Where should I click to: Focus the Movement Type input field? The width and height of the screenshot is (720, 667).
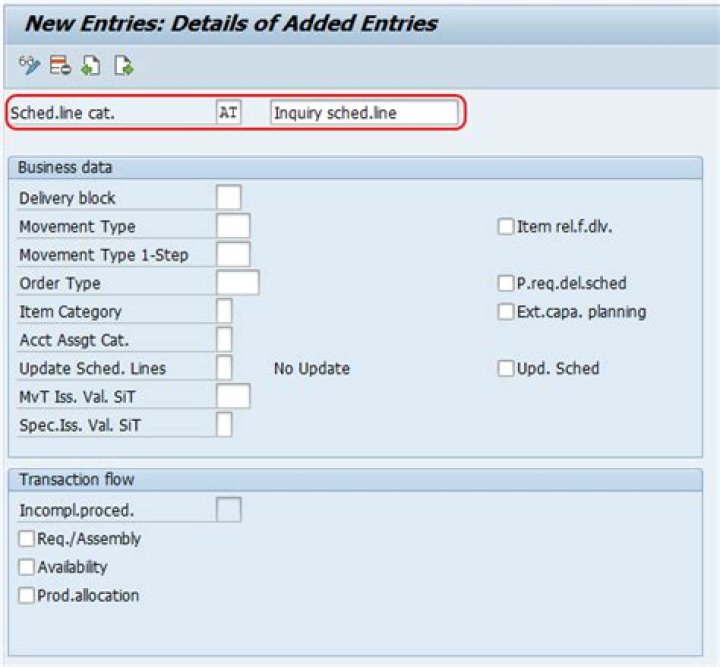(x=233, y=226)
